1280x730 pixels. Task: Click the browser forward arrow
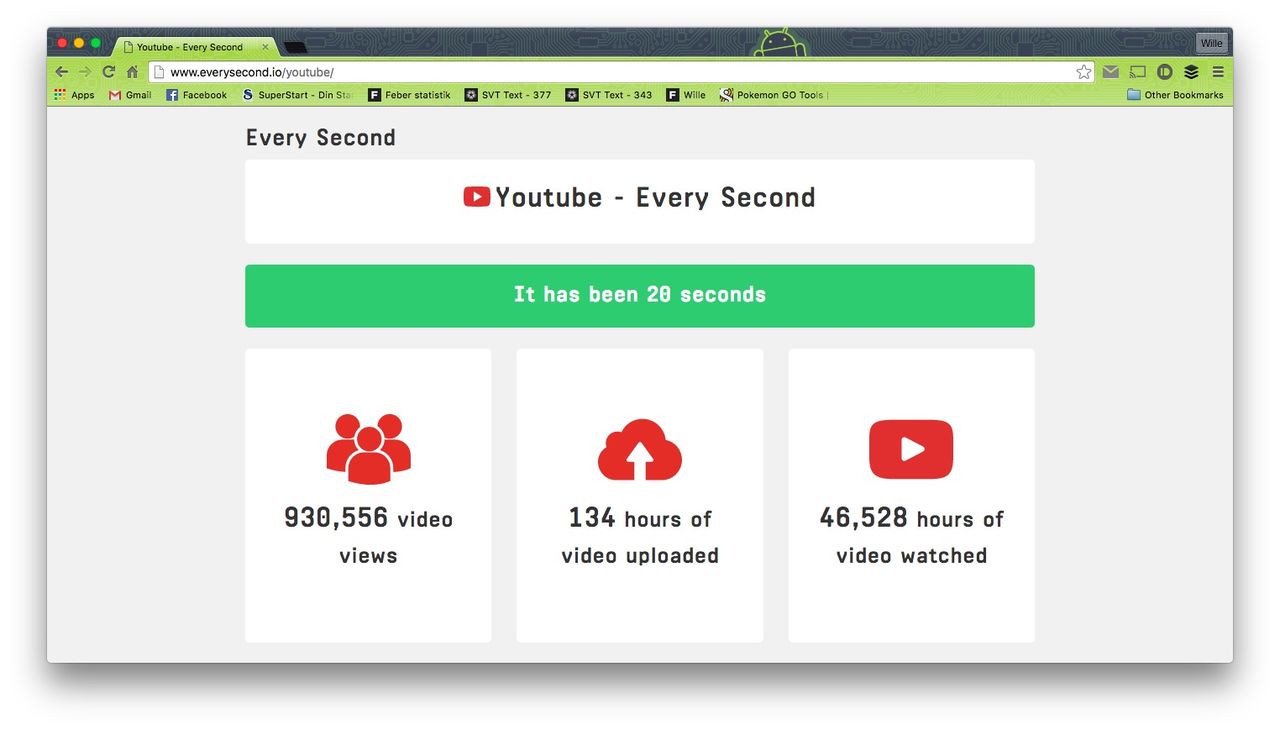[x=85, y=72]
